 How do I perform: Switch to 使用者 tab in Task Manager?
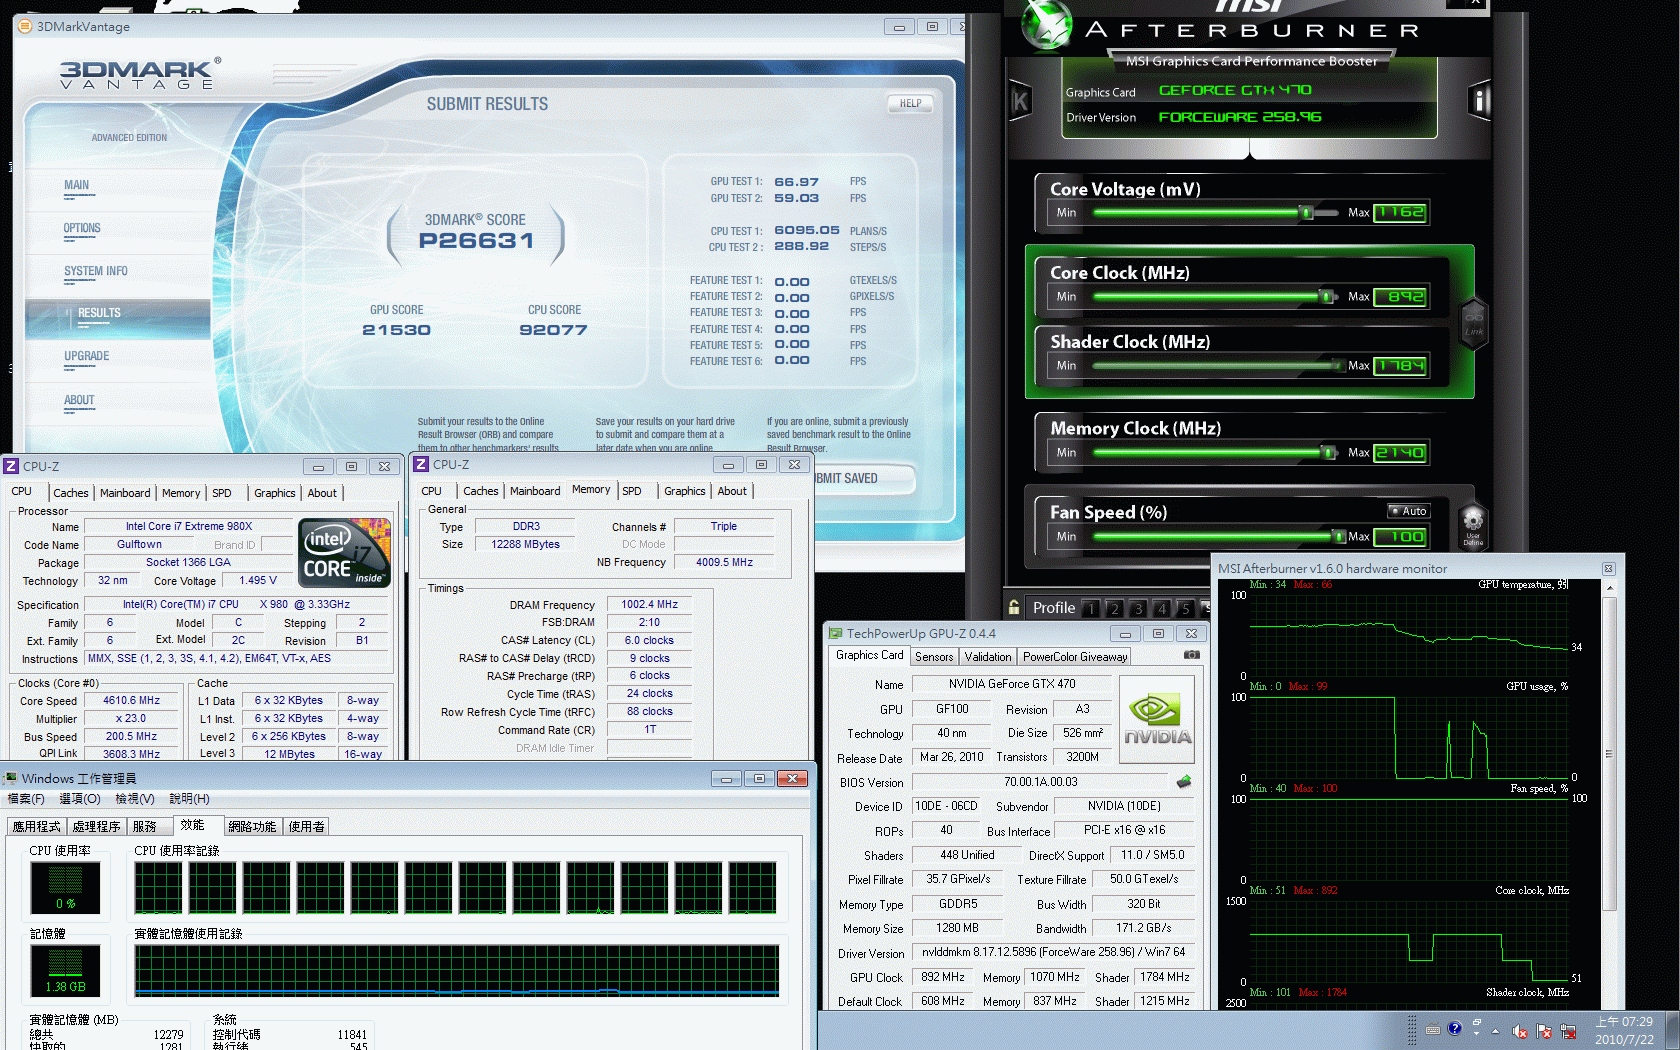(x=306, y=827)
